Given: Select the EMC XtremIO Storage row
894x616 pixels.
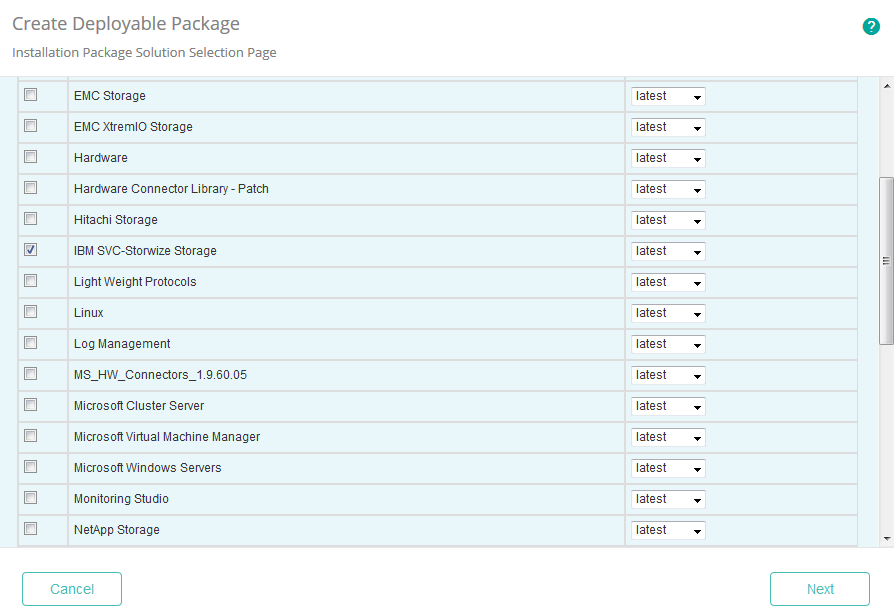Looking at the screenshot, I should [300, 126].
